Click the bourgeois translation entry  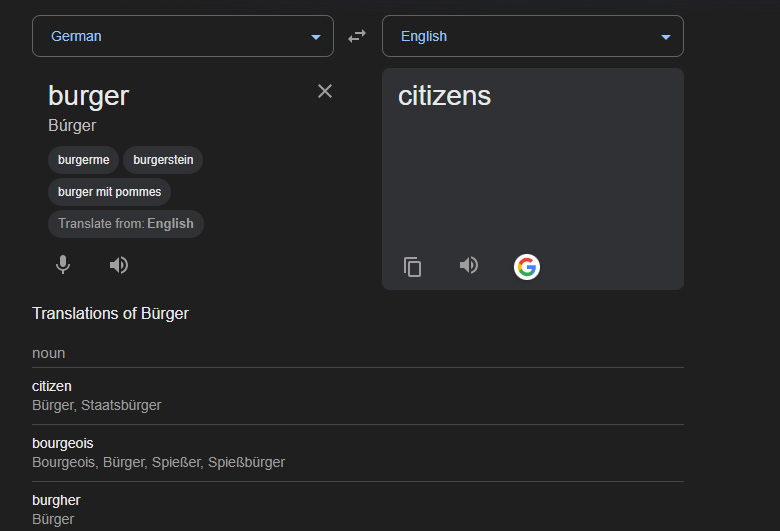coord(63,443)
